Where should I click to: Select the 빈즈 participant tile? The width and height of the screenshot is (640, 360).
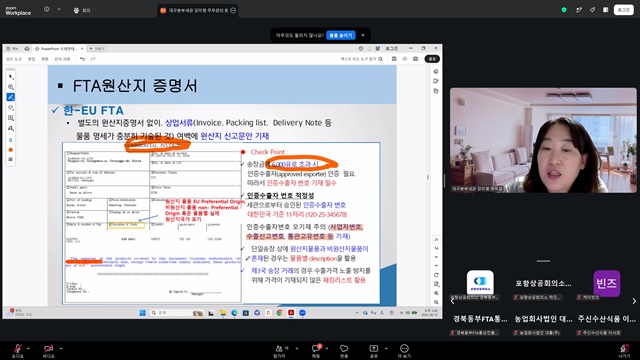(607, 283)
